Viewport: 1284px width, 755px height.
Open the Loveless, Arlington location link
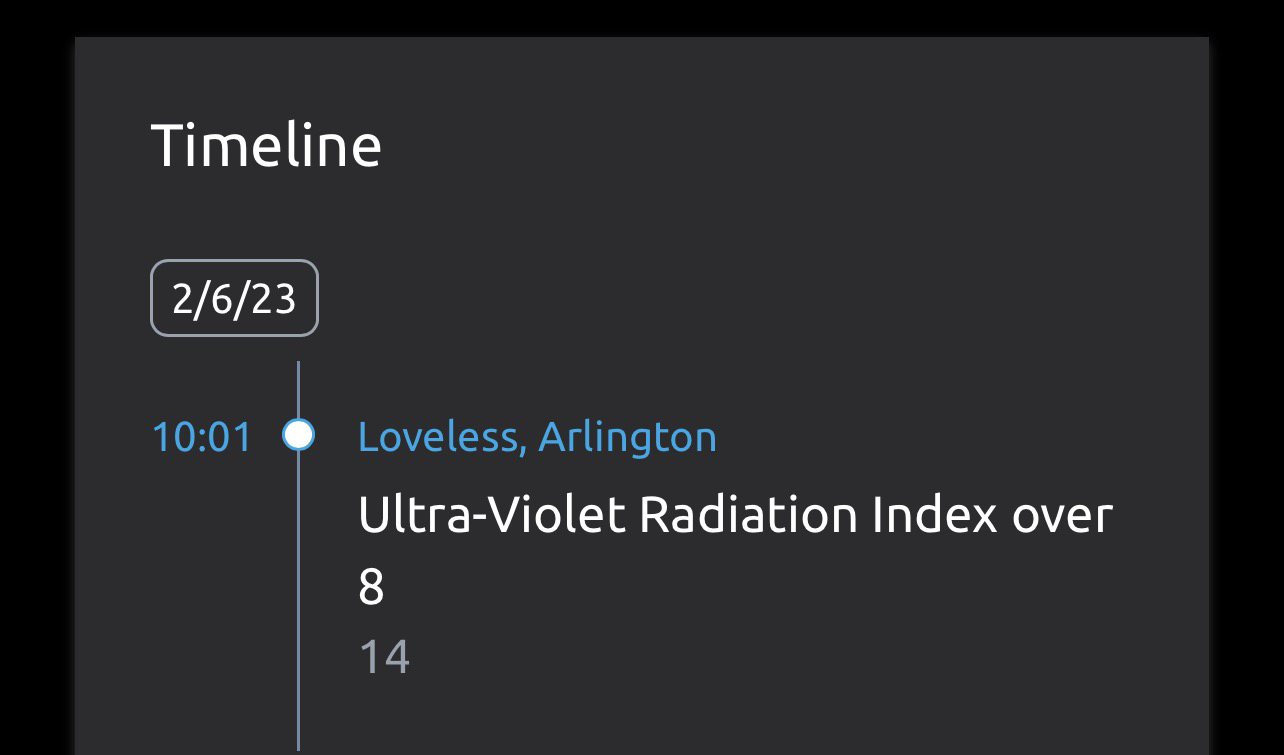[x=537, y=436]
